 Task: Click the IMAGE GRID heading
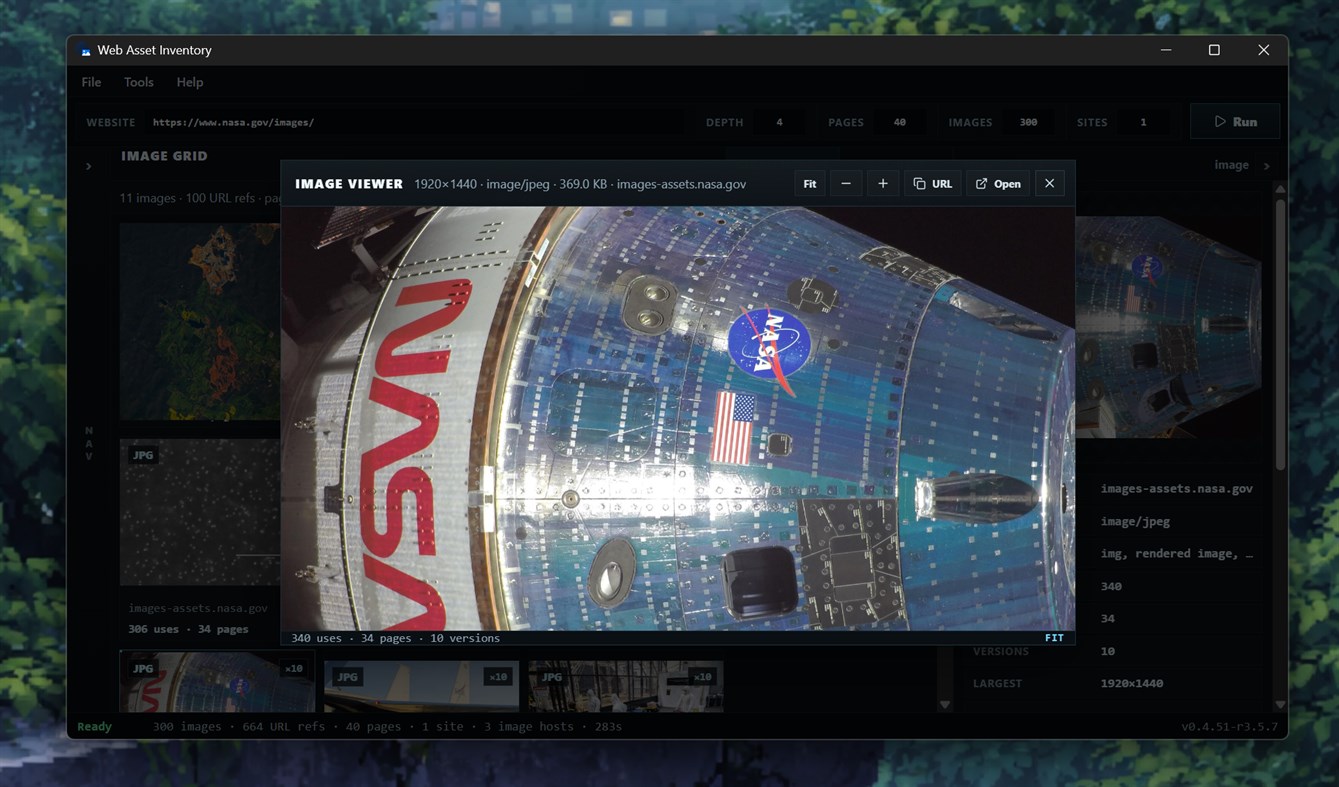click(x=164, y=156)
